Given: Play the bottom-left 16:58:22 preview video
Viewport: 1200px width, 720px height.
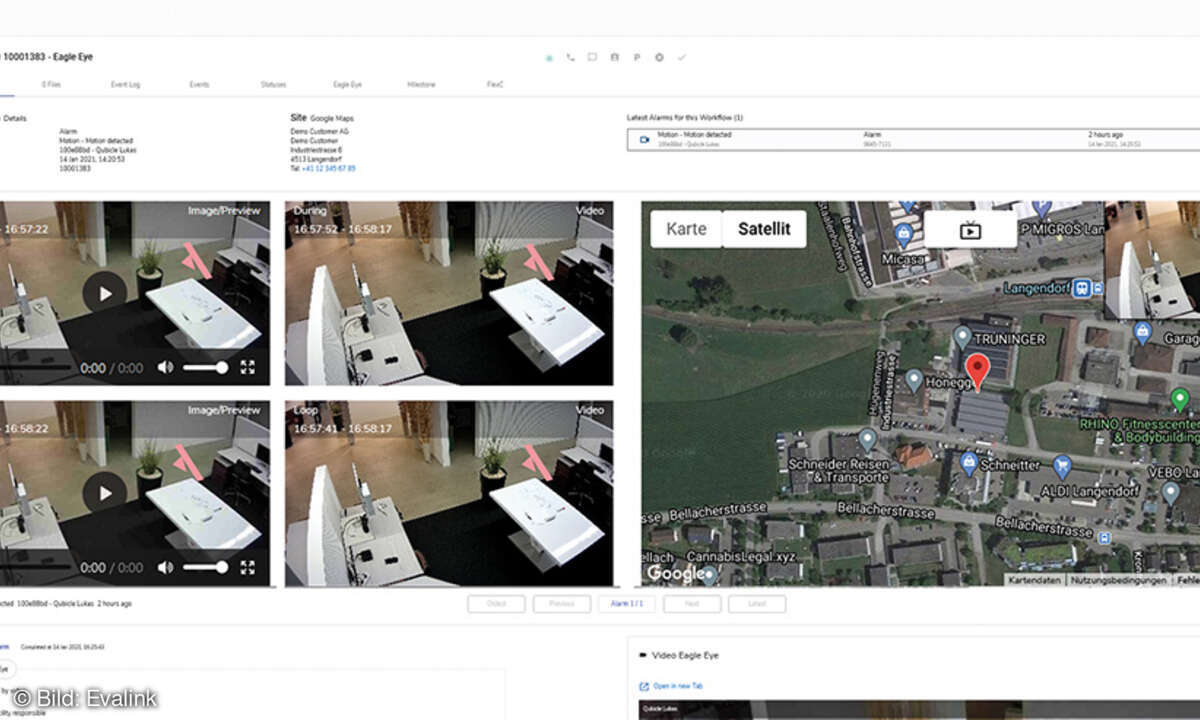Looking at the screenshot, I should click(x=104, y=492).
